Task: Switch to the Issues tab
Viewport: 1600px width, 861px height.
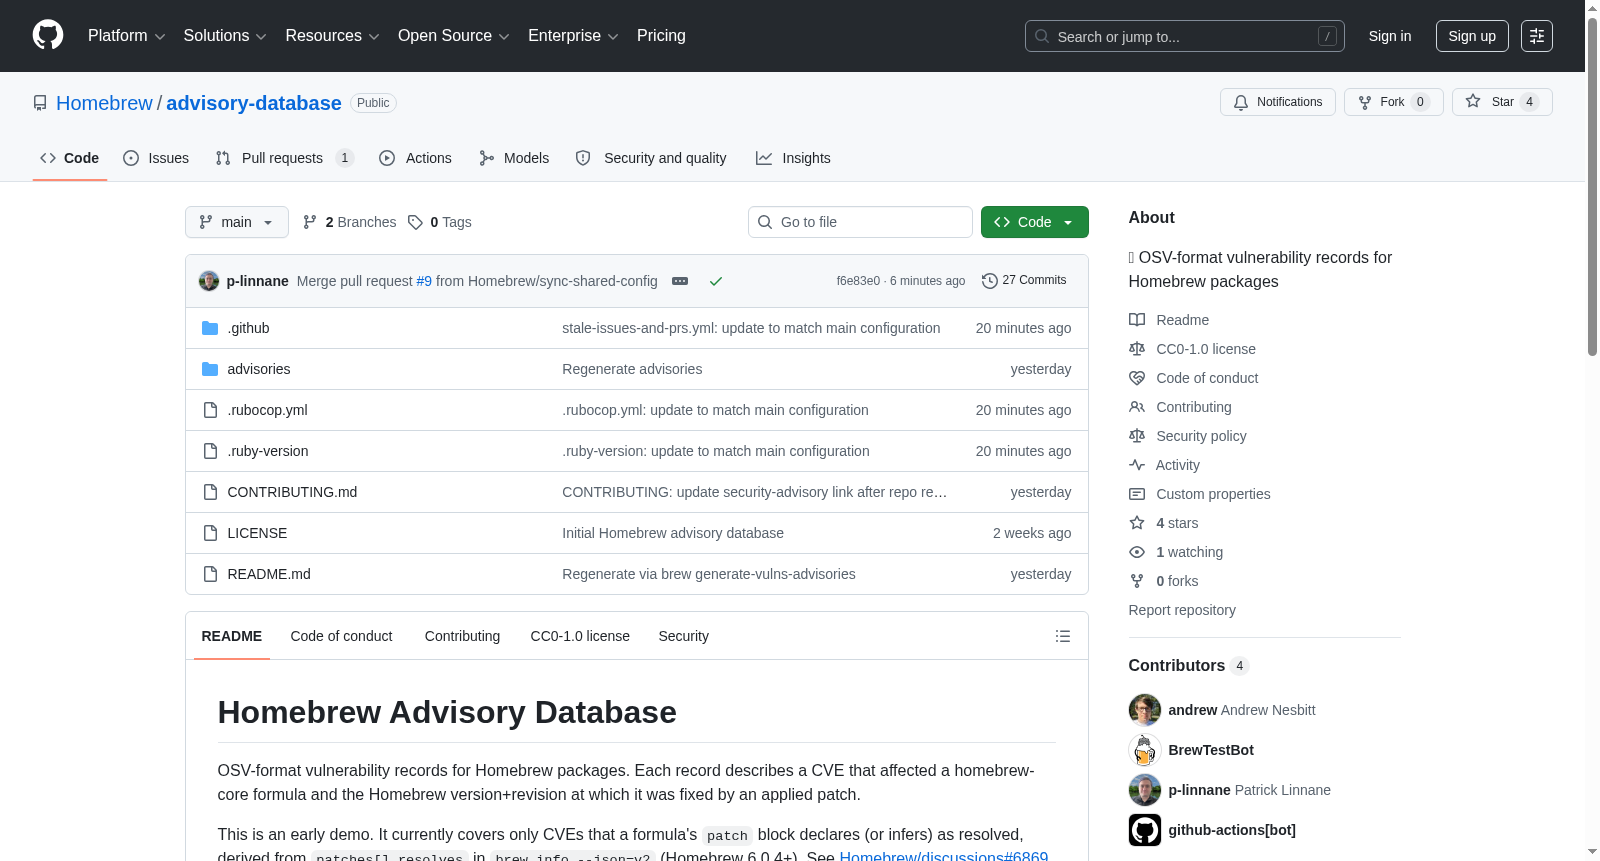Action: (156, 158)
